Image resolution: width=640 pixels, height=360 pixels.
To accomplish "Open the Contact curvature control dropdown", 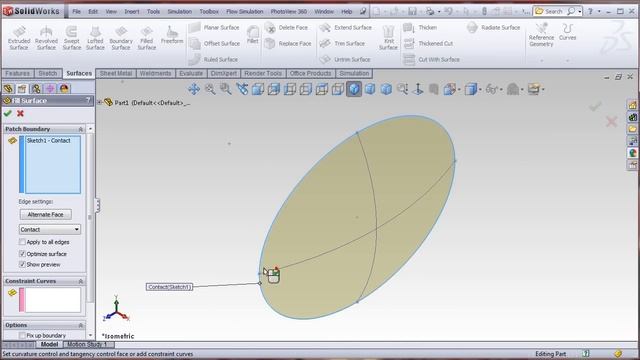I will tap(49, 229).
